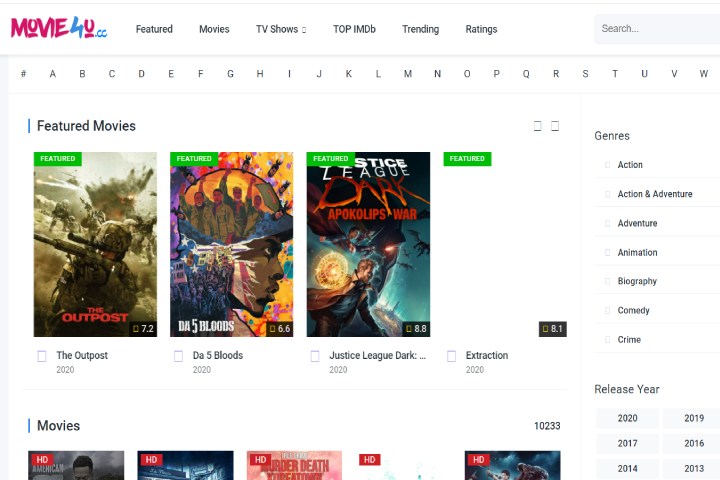Filter titles starting with letter C
Screen dimensions: 720x480
click(x=112, y=73)
